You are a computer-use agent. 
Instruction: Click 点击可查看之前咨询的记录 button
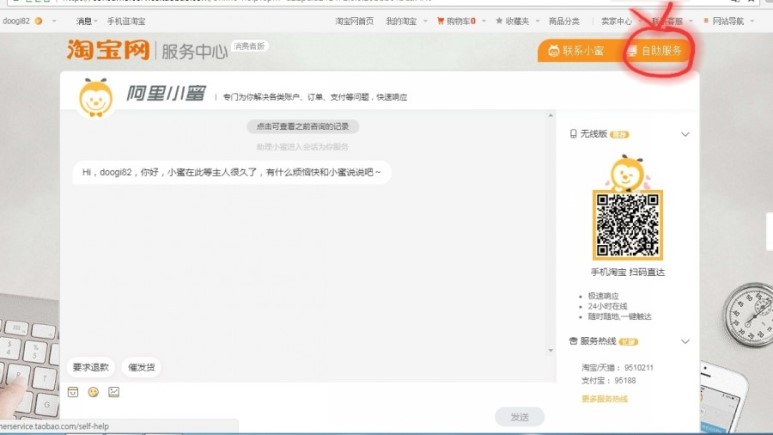click(303, 127)
